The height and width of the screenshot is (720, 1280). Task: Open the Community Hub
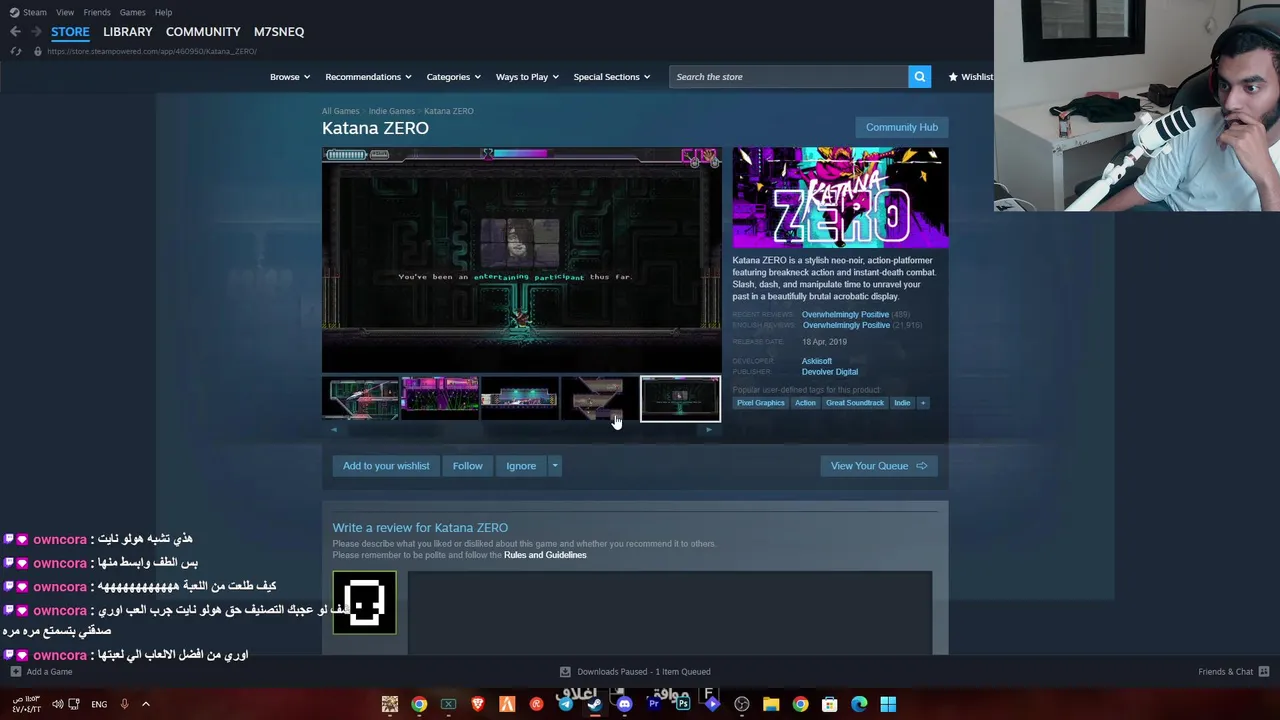pyautogui.click(x=902, y=127)
